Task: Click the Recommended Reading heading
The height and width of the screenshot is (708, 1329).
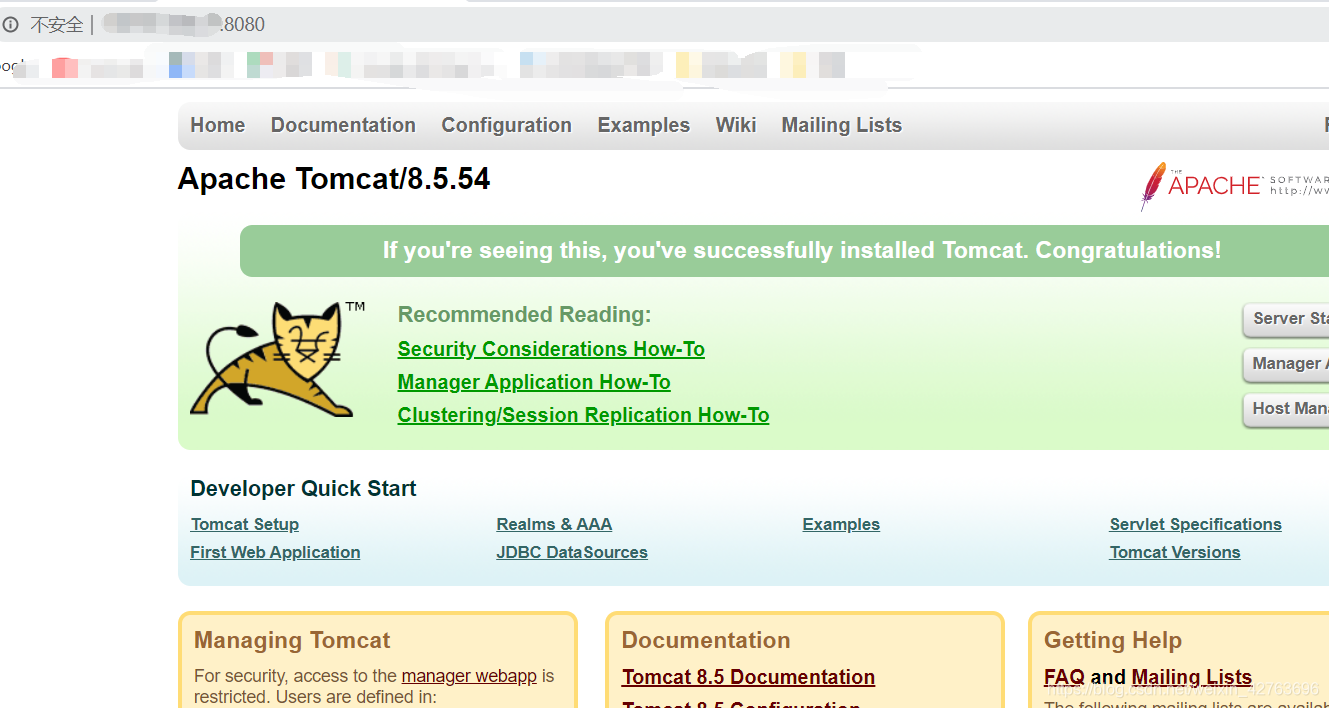Action: click(524, 315)
